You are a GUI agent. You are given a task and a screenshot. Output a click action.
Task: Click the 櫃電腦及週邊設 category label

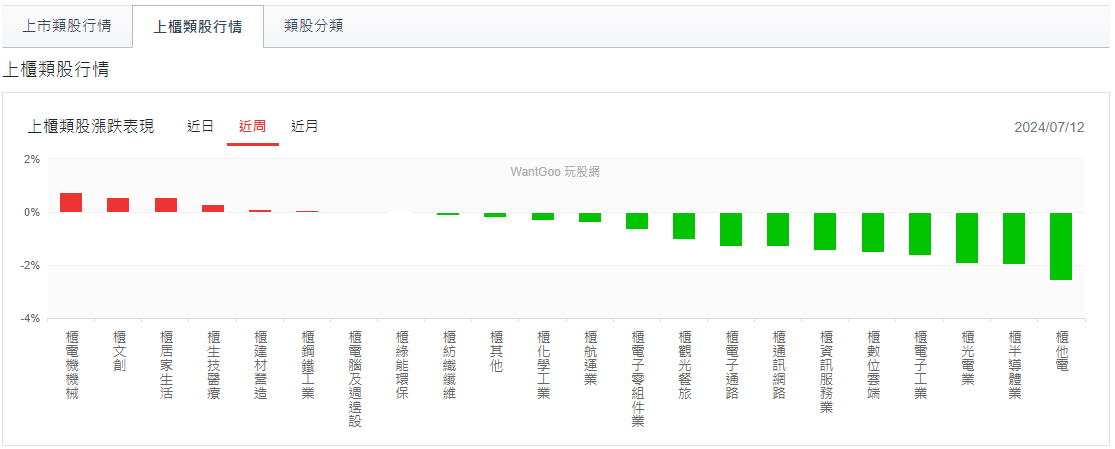[354, 379]
